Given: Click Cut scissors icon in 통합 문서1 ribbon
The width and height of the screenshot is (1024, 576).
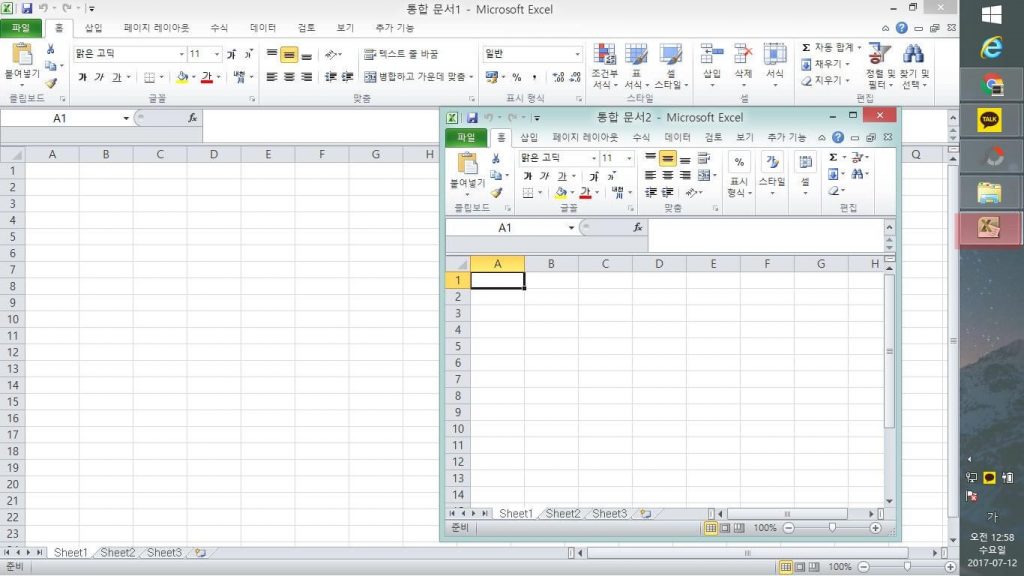Looking at the screenshot, I should [50, 50].
